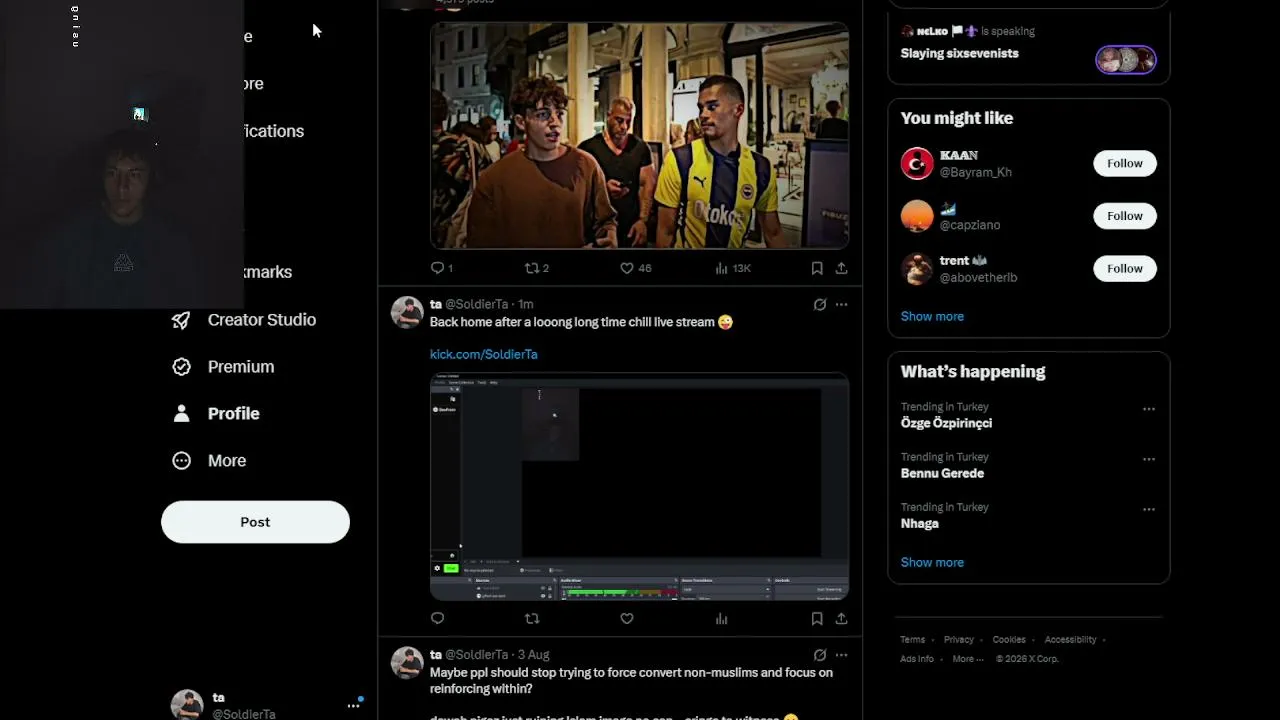Reply to the 'Back home' live stream post
Viewport: 1280px width, 720px height.
[437, 619]
